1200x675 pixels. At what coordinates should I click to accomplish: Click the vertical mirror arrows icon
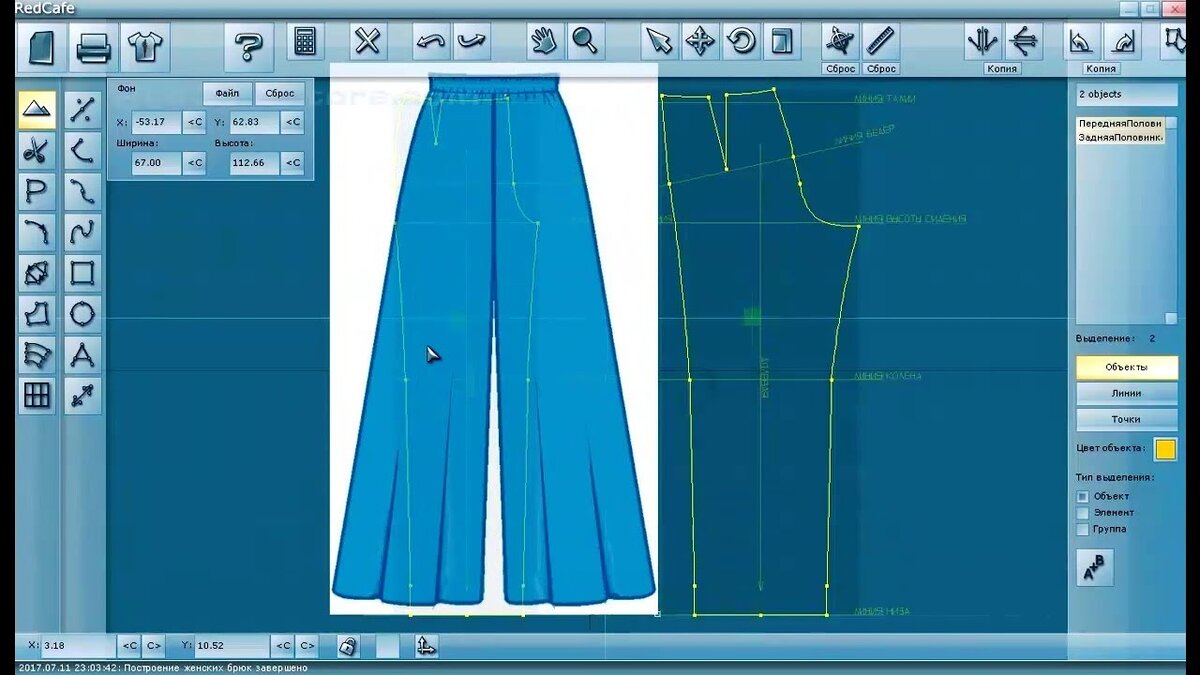point(983,42)
